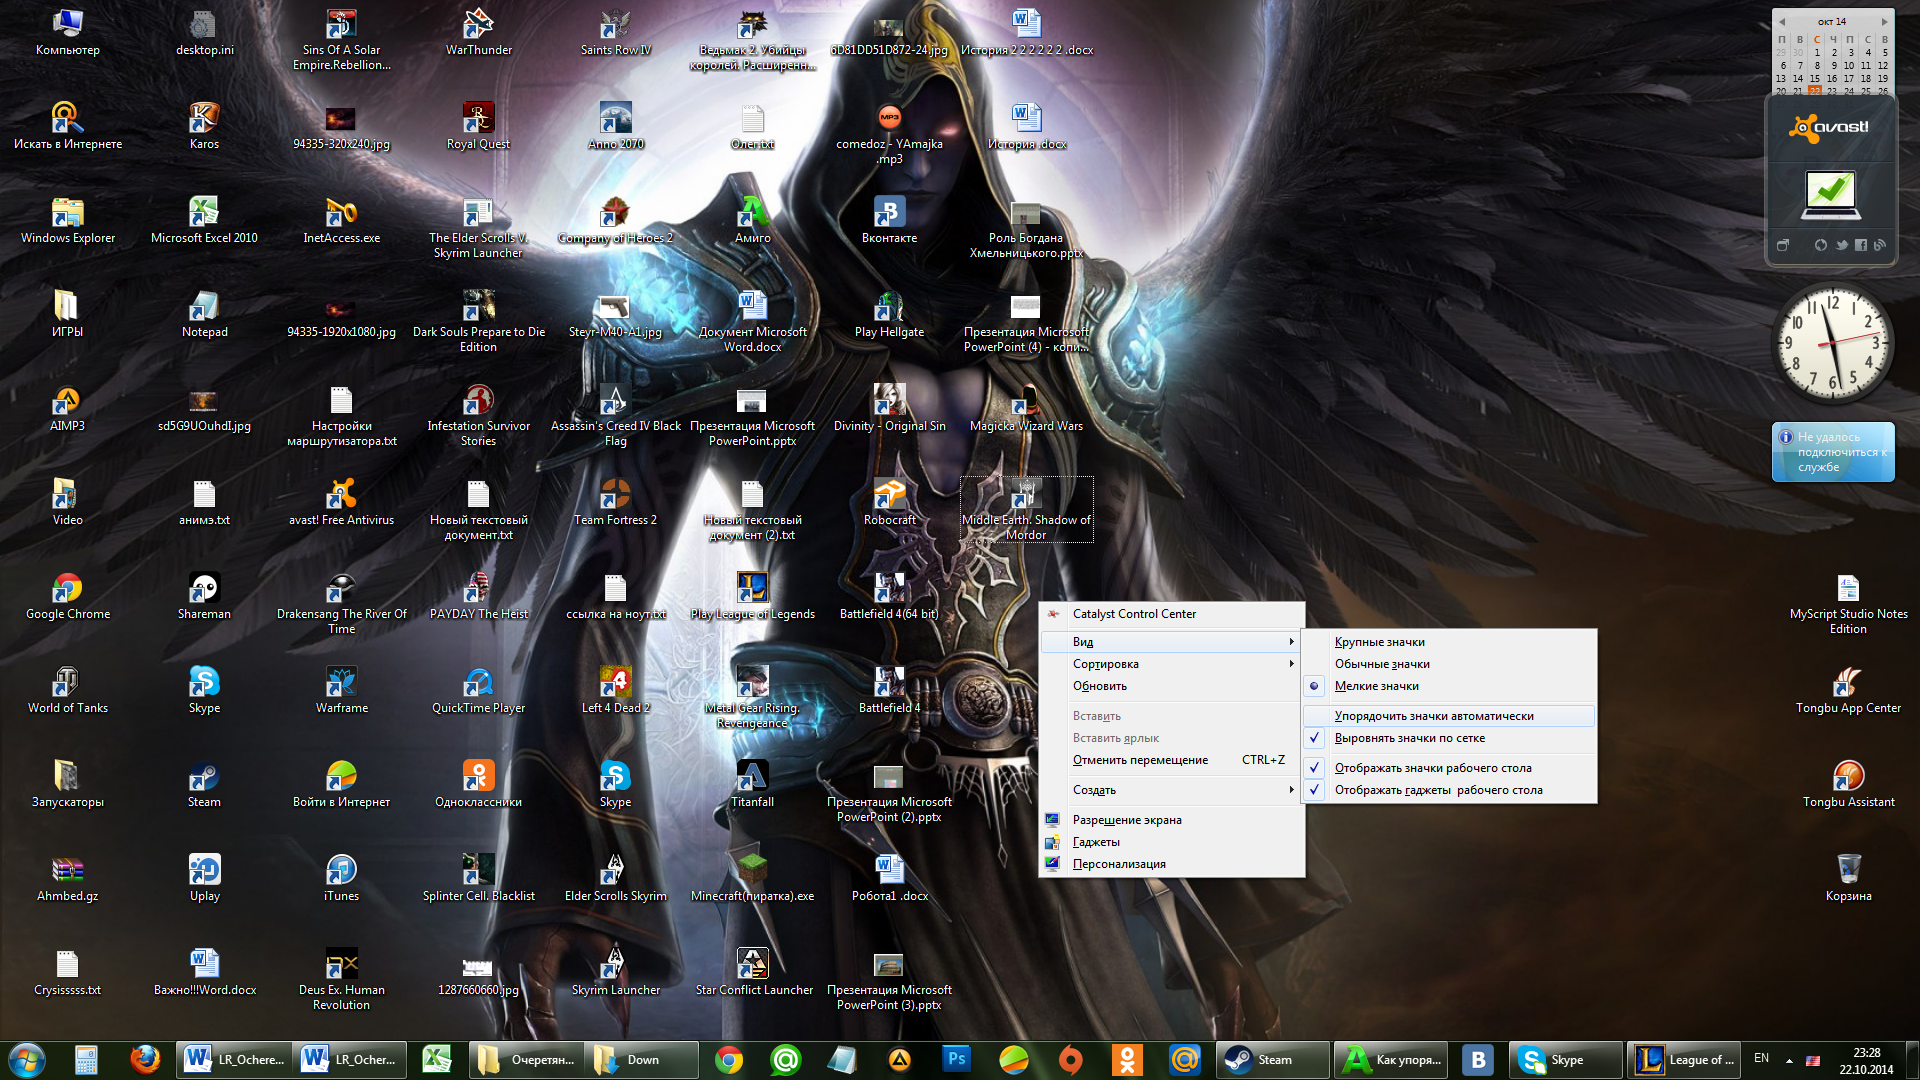Open Left 4 Dead 2 shortcut
This screenshot has width=1920, height=1080.
point(615,690)
